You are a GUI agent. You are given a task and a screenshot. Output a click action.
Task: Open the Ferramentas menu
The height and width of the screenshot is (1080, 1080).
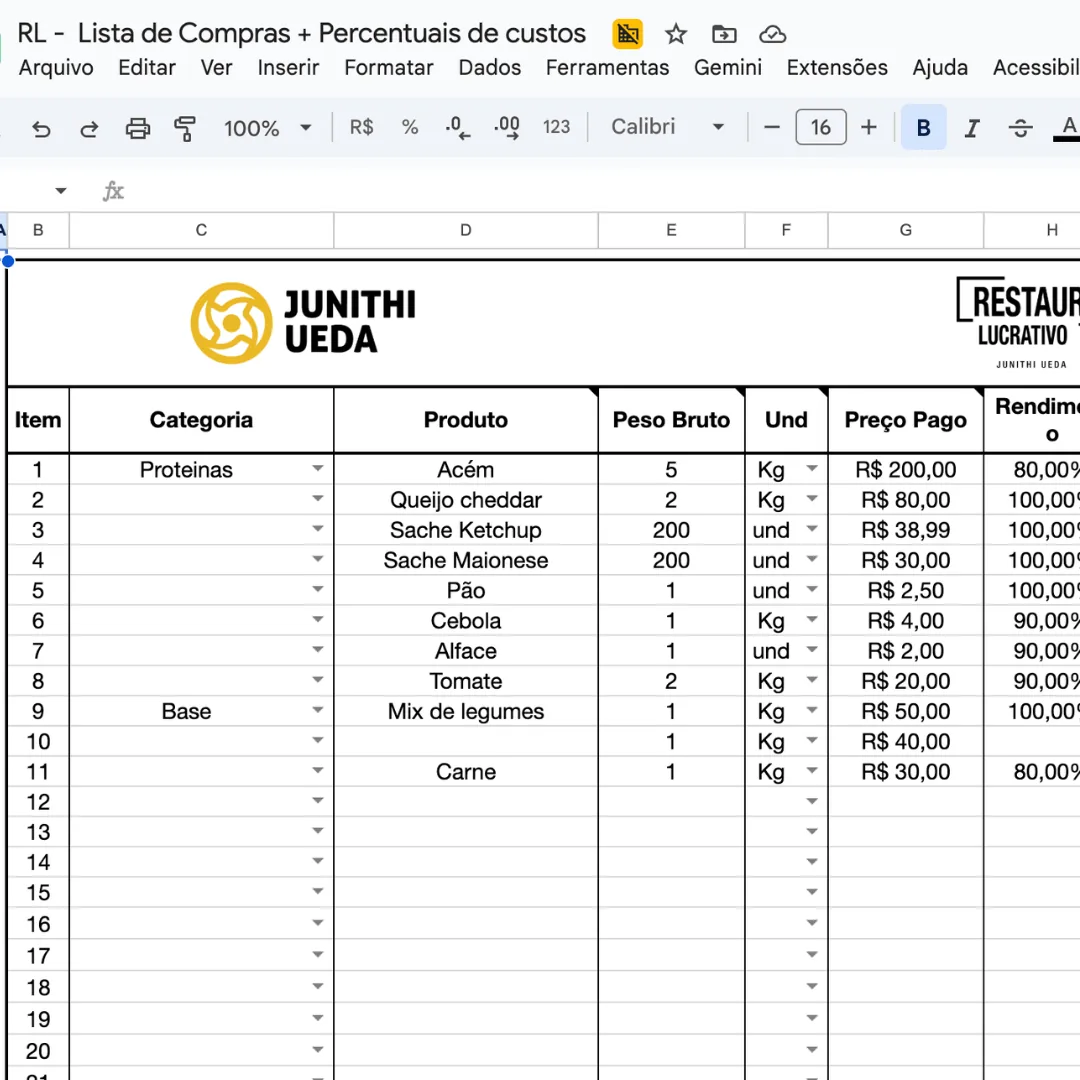pyautogui.click(x=608, y=68)
